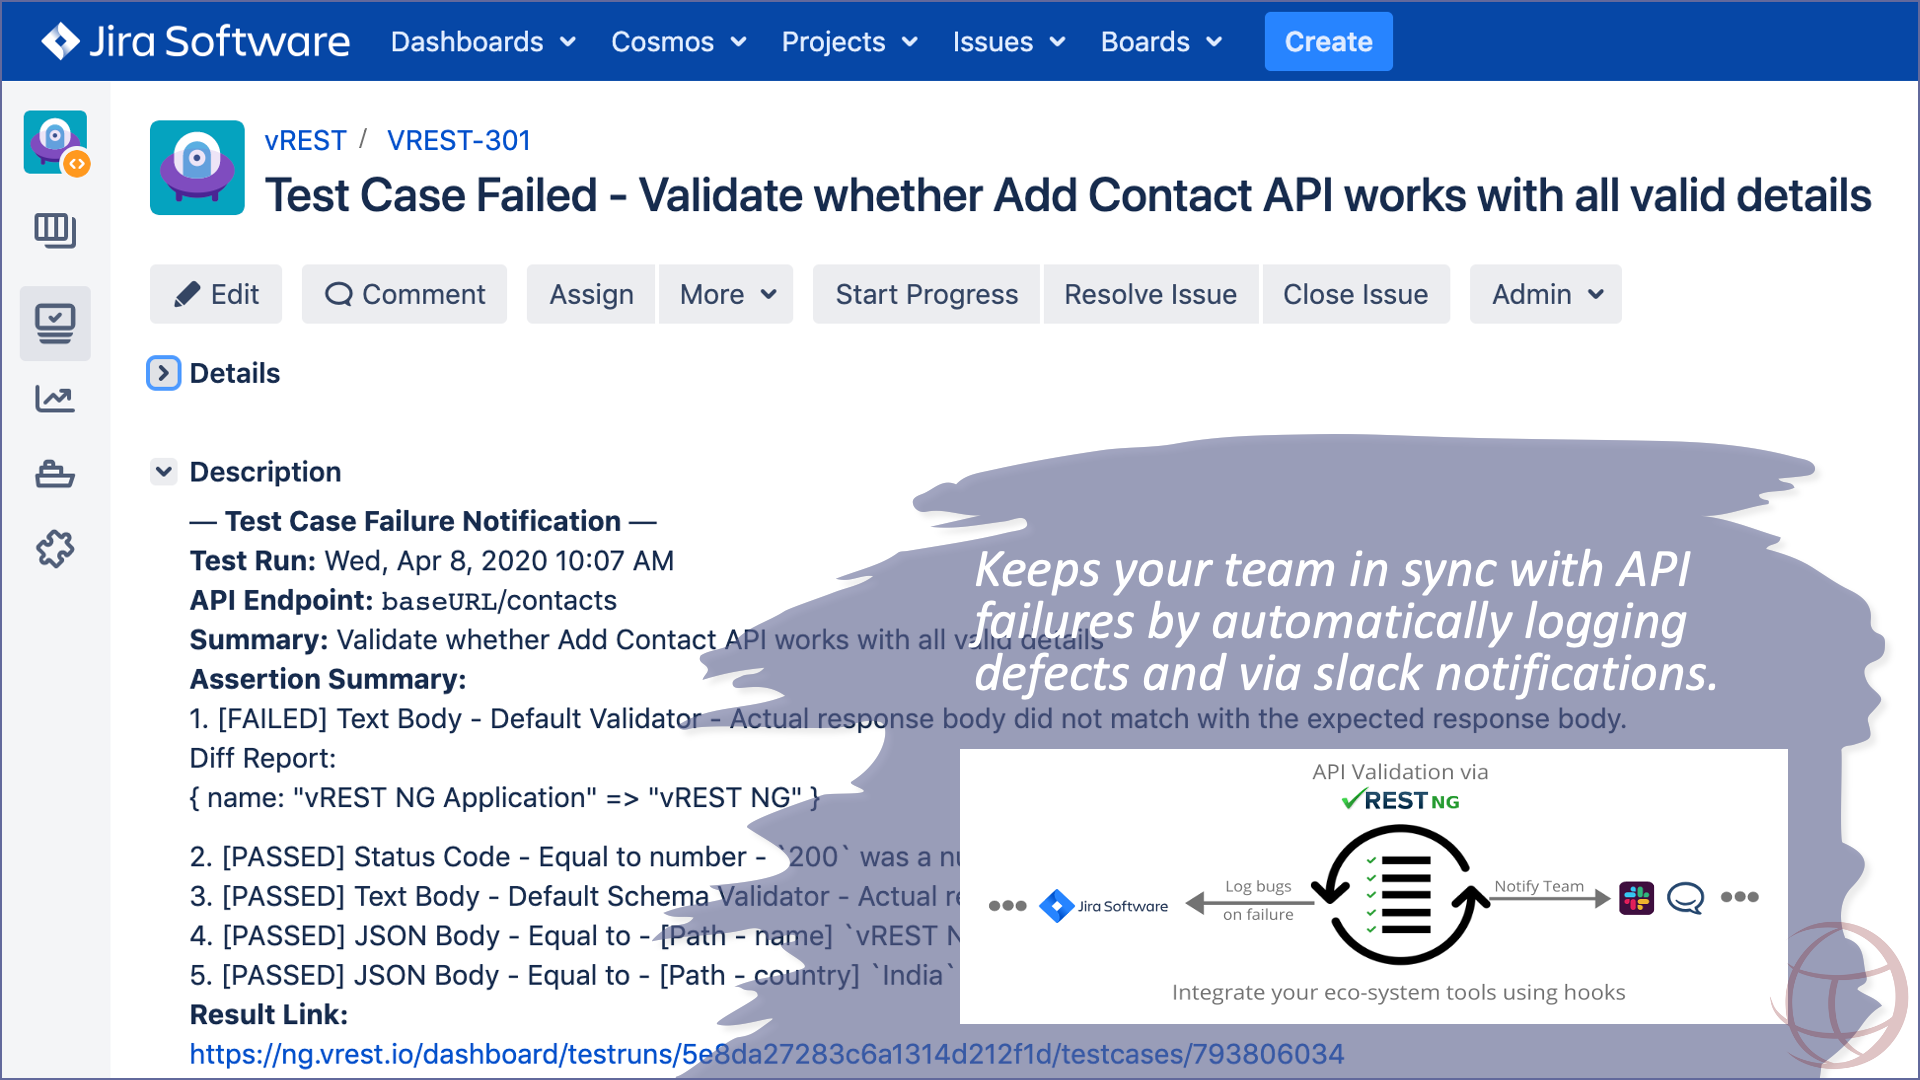The image size is (1920, 1080).
Task: Expand the Details section
Action: 163,373
